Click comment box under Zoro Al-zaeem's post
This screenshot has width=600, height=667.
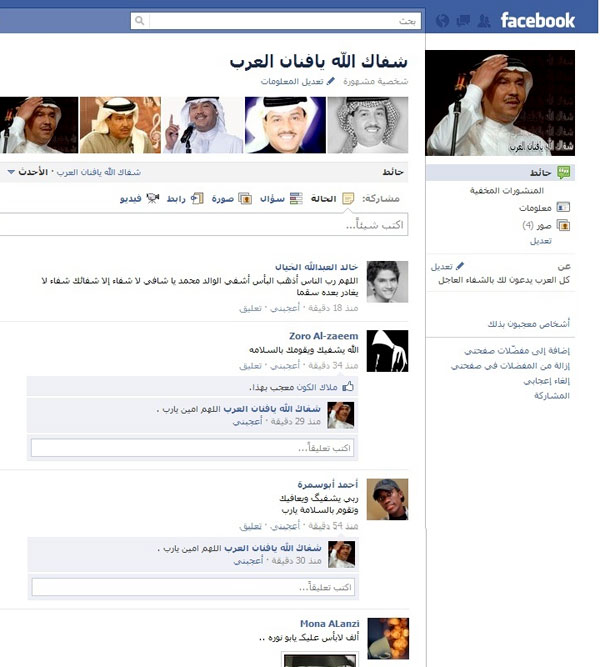[192, 448]
